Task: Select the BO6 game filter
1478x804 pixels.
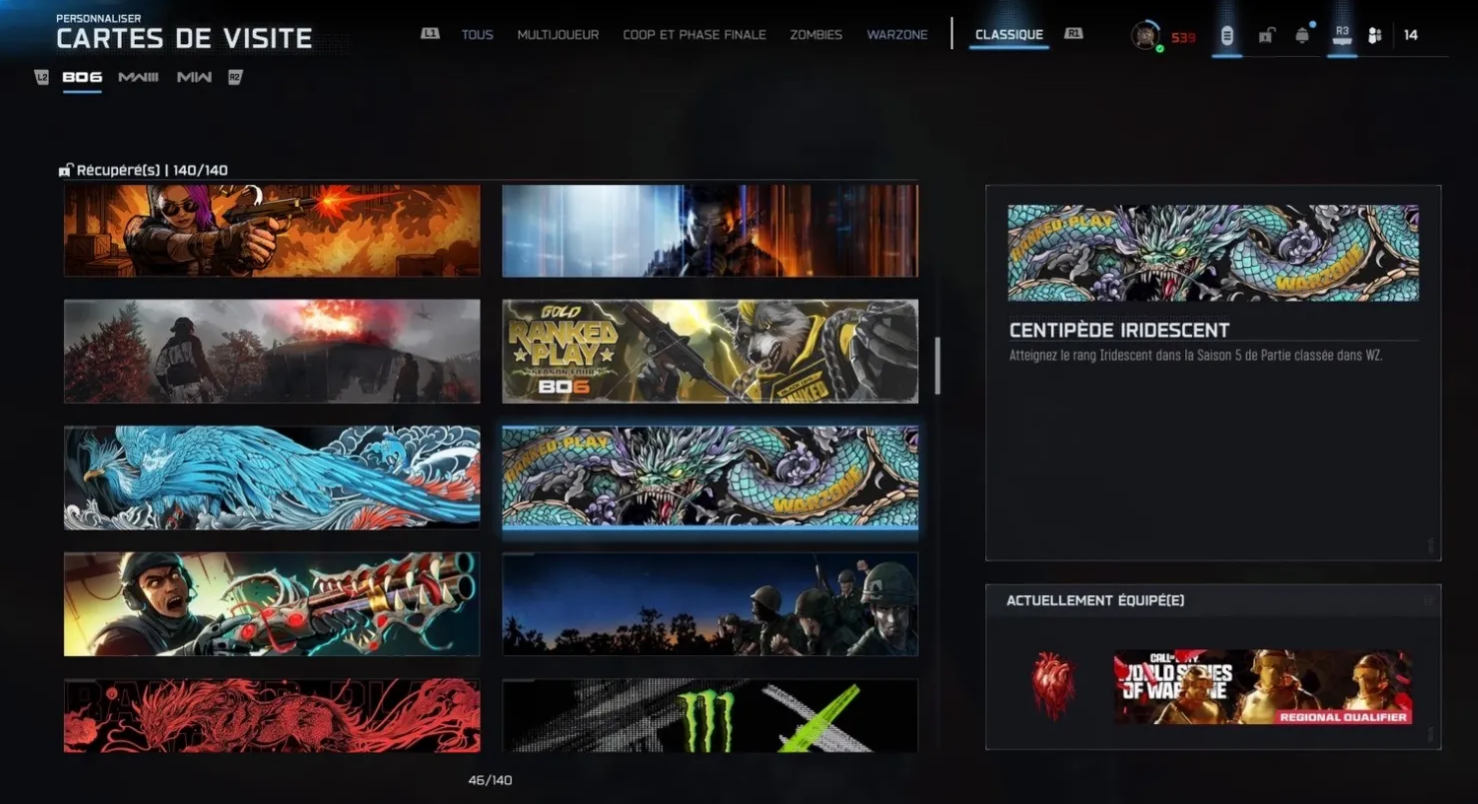Action: pos(82,77)
